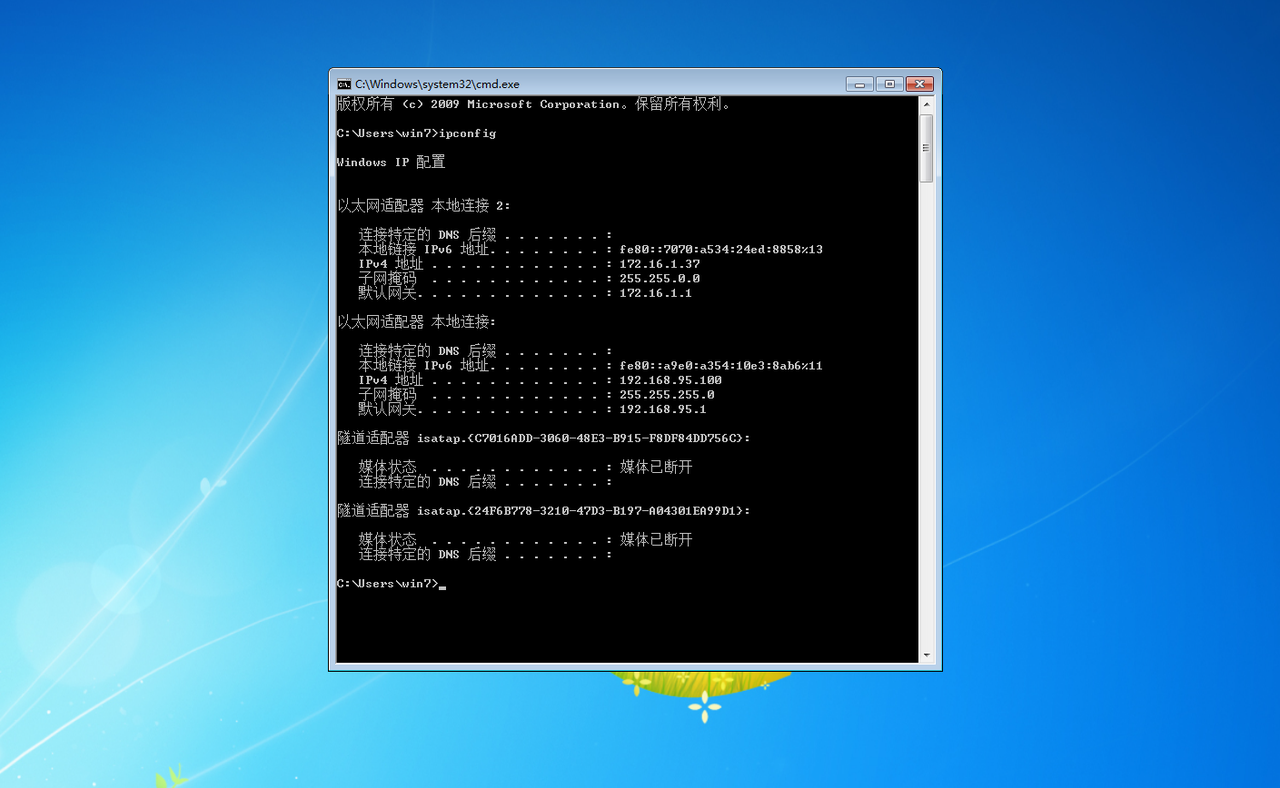Screen dimensions: 1280x788
Task: Click the isatap adapter line with C7016ADD
Action: pos(544,438)
